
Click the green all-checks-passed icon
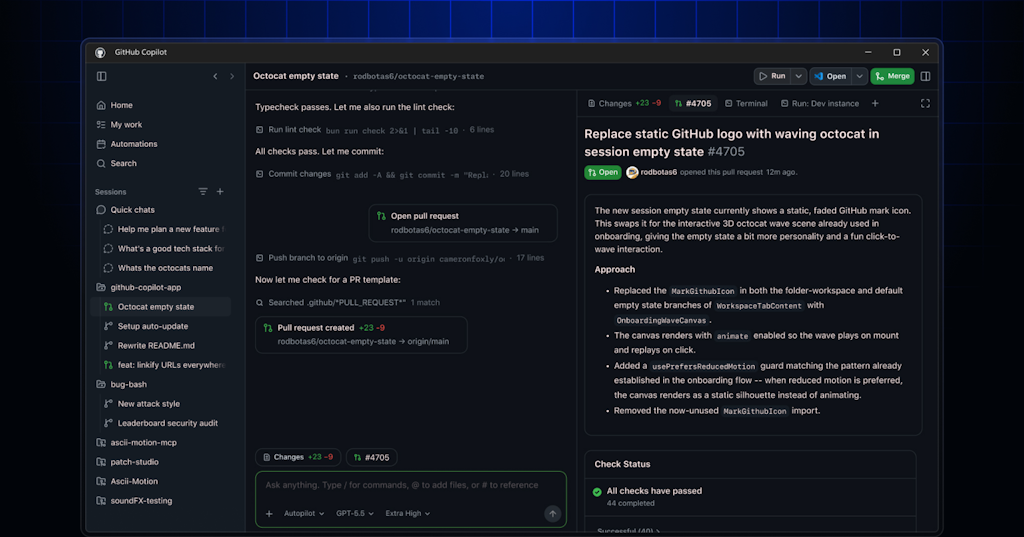597,492
